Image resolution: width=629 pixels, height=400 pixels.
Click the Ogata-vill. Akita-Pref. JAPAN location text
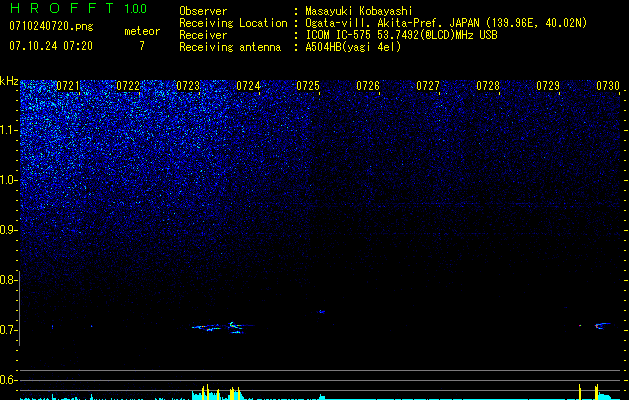click(446, 23)
